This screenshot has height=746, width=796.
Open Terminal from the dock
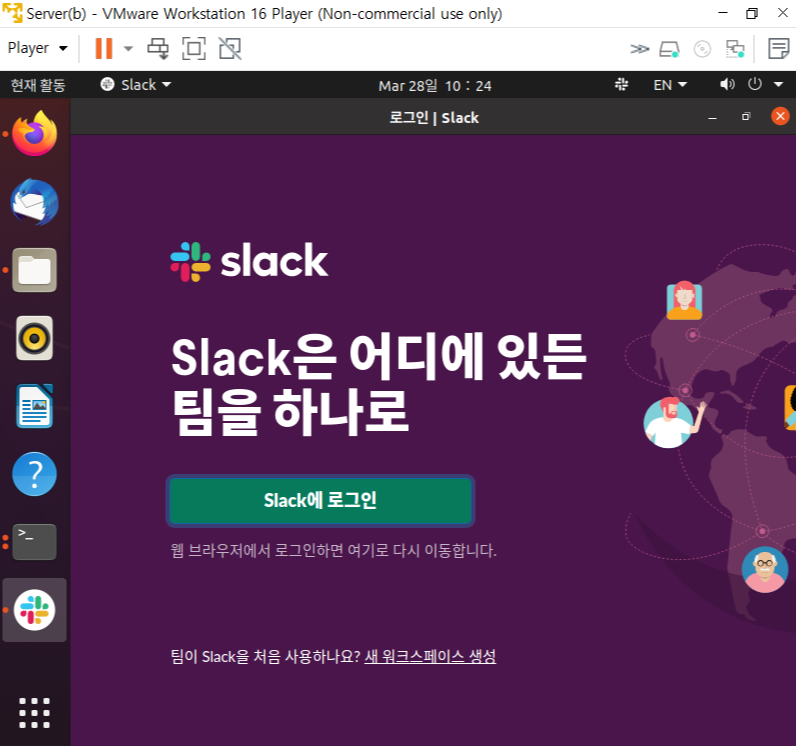35,542
